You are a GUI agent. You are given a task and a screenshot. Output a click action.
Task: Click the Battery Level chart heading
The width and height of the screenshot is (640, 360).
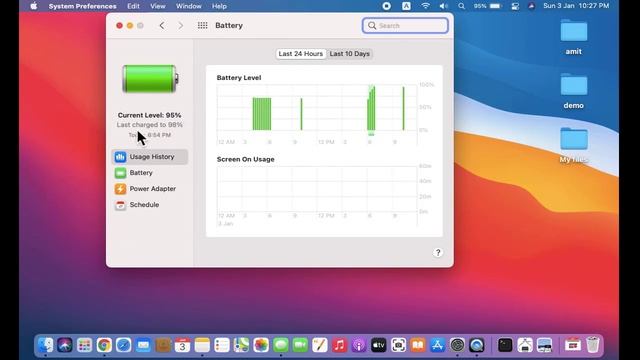point(239,78)
